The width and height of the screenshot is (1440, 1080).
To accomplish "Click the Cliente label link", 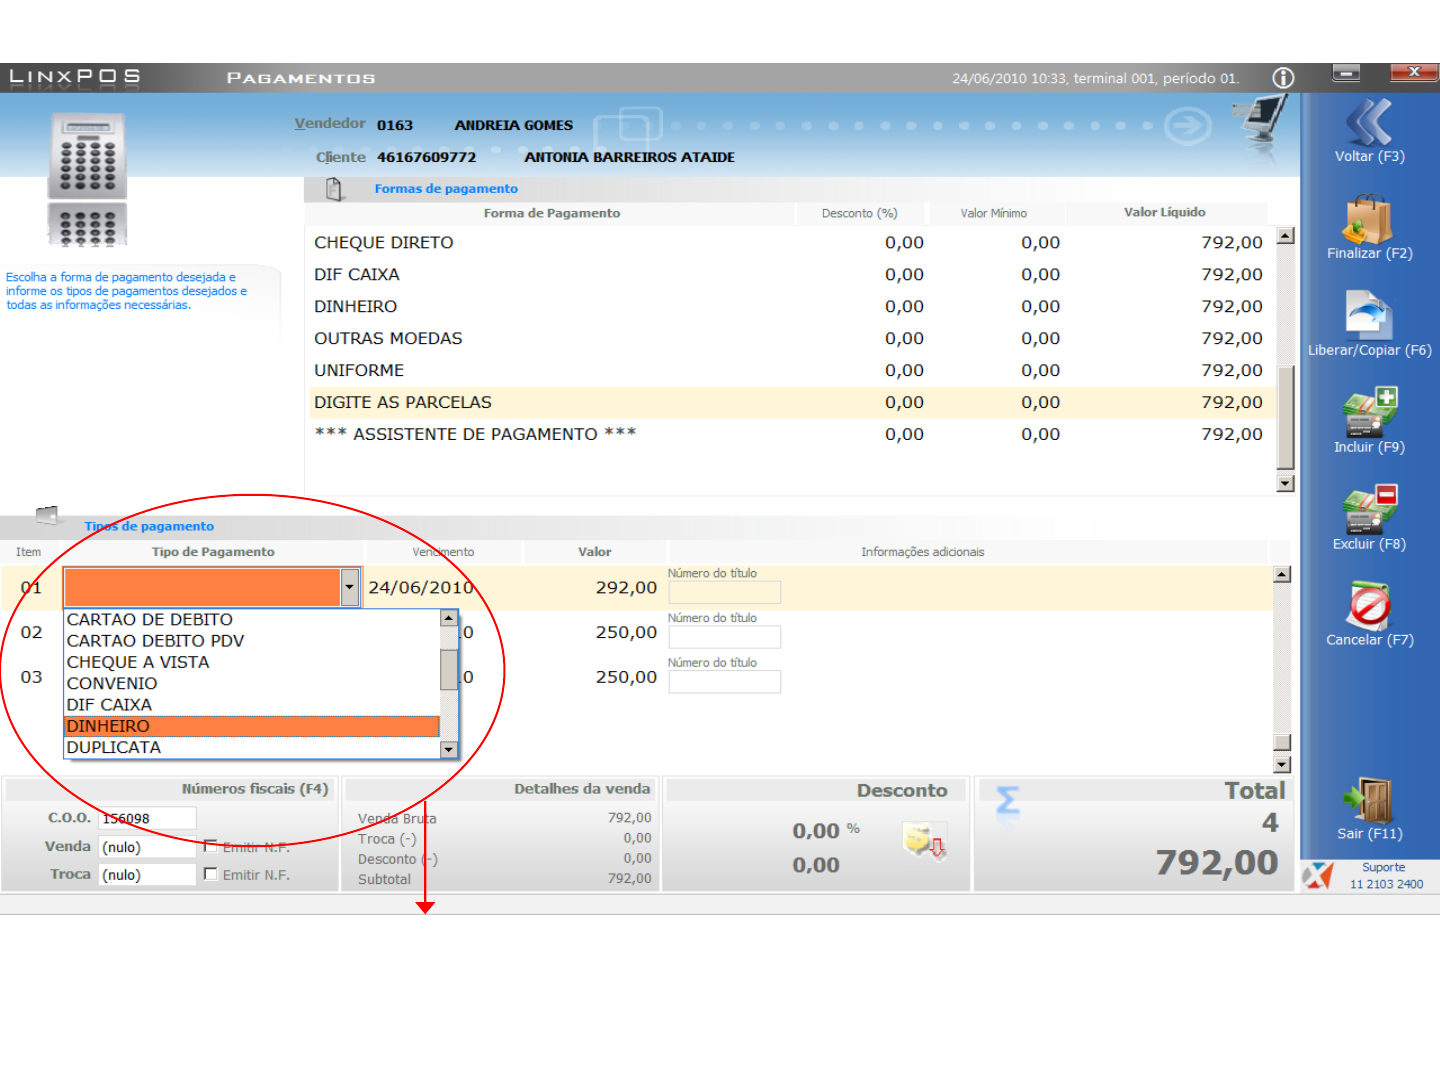I will point(341,157).
